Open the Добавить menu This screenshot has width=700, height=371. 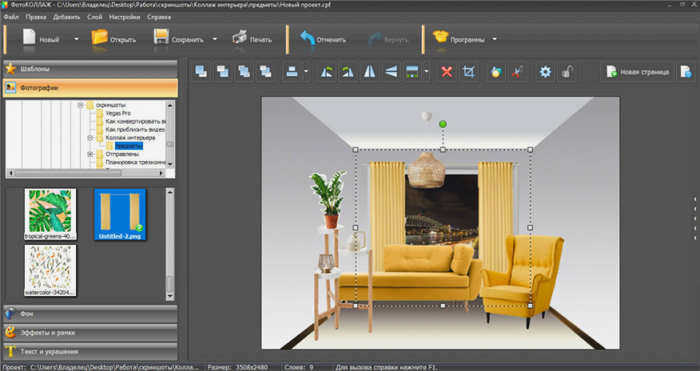click(67, 17)
